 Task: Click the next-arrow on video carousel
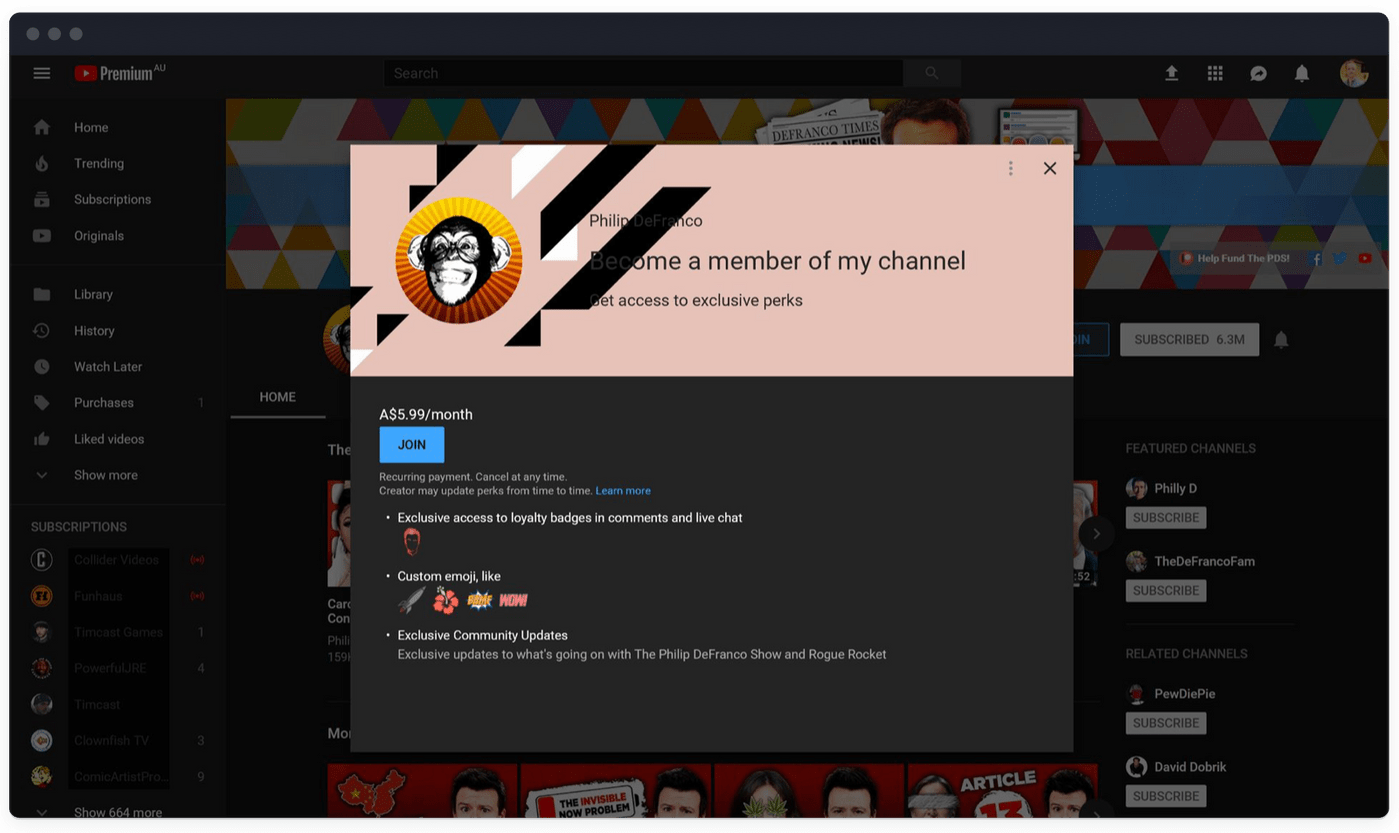1096,533
